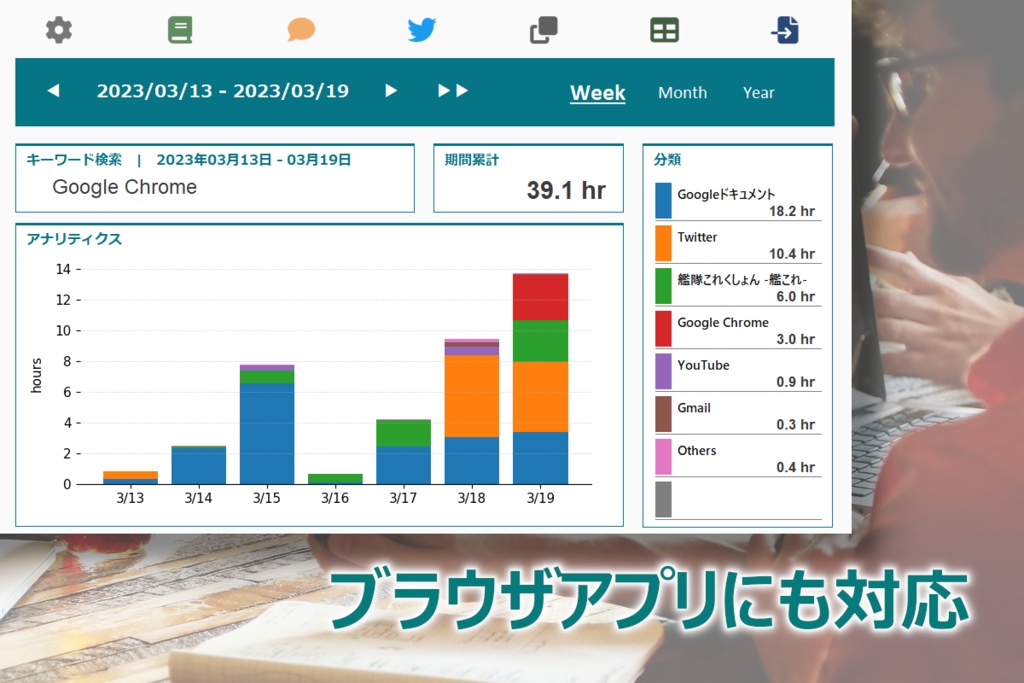
Task: Click the 0.9 hr value
Action: coord(795,382)
